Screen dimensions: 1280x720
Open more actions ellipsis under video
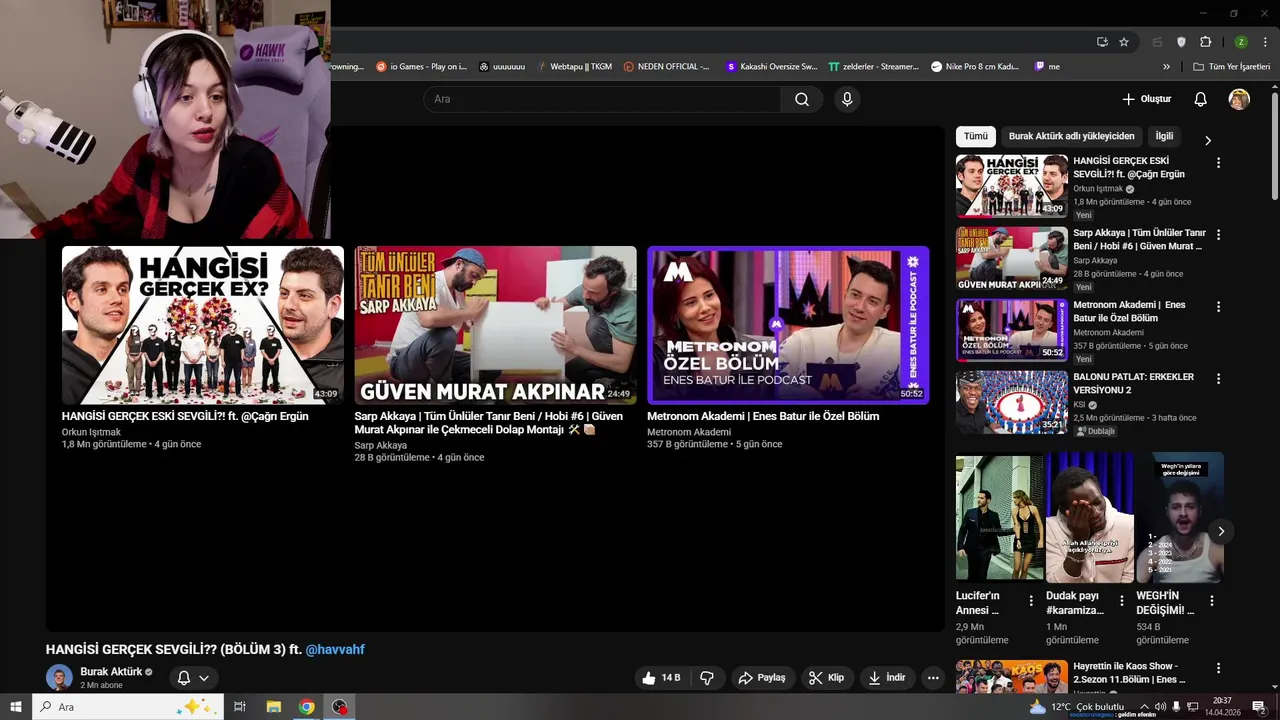[x=933, y=678]
